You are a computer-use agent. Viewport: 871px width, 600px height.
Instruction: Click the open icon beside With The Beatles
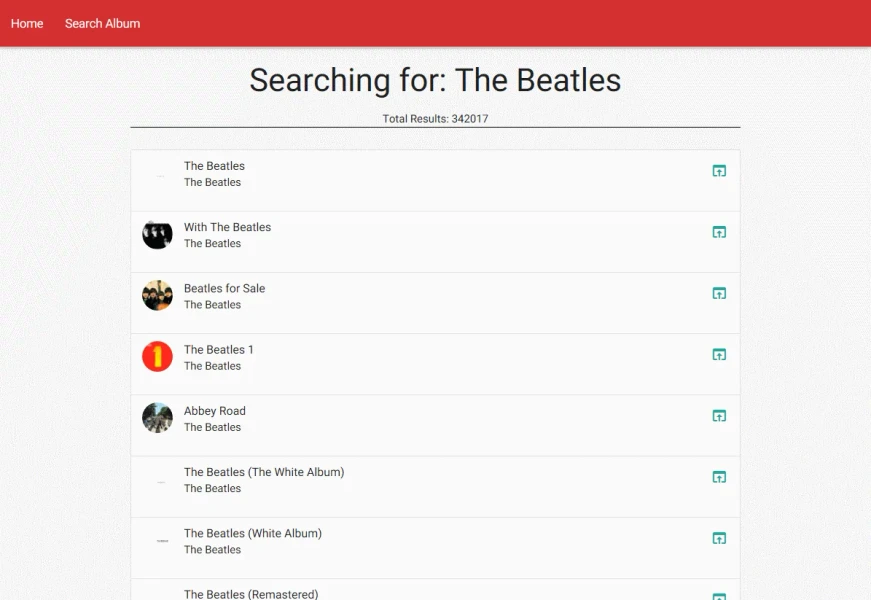coord(719,231)
